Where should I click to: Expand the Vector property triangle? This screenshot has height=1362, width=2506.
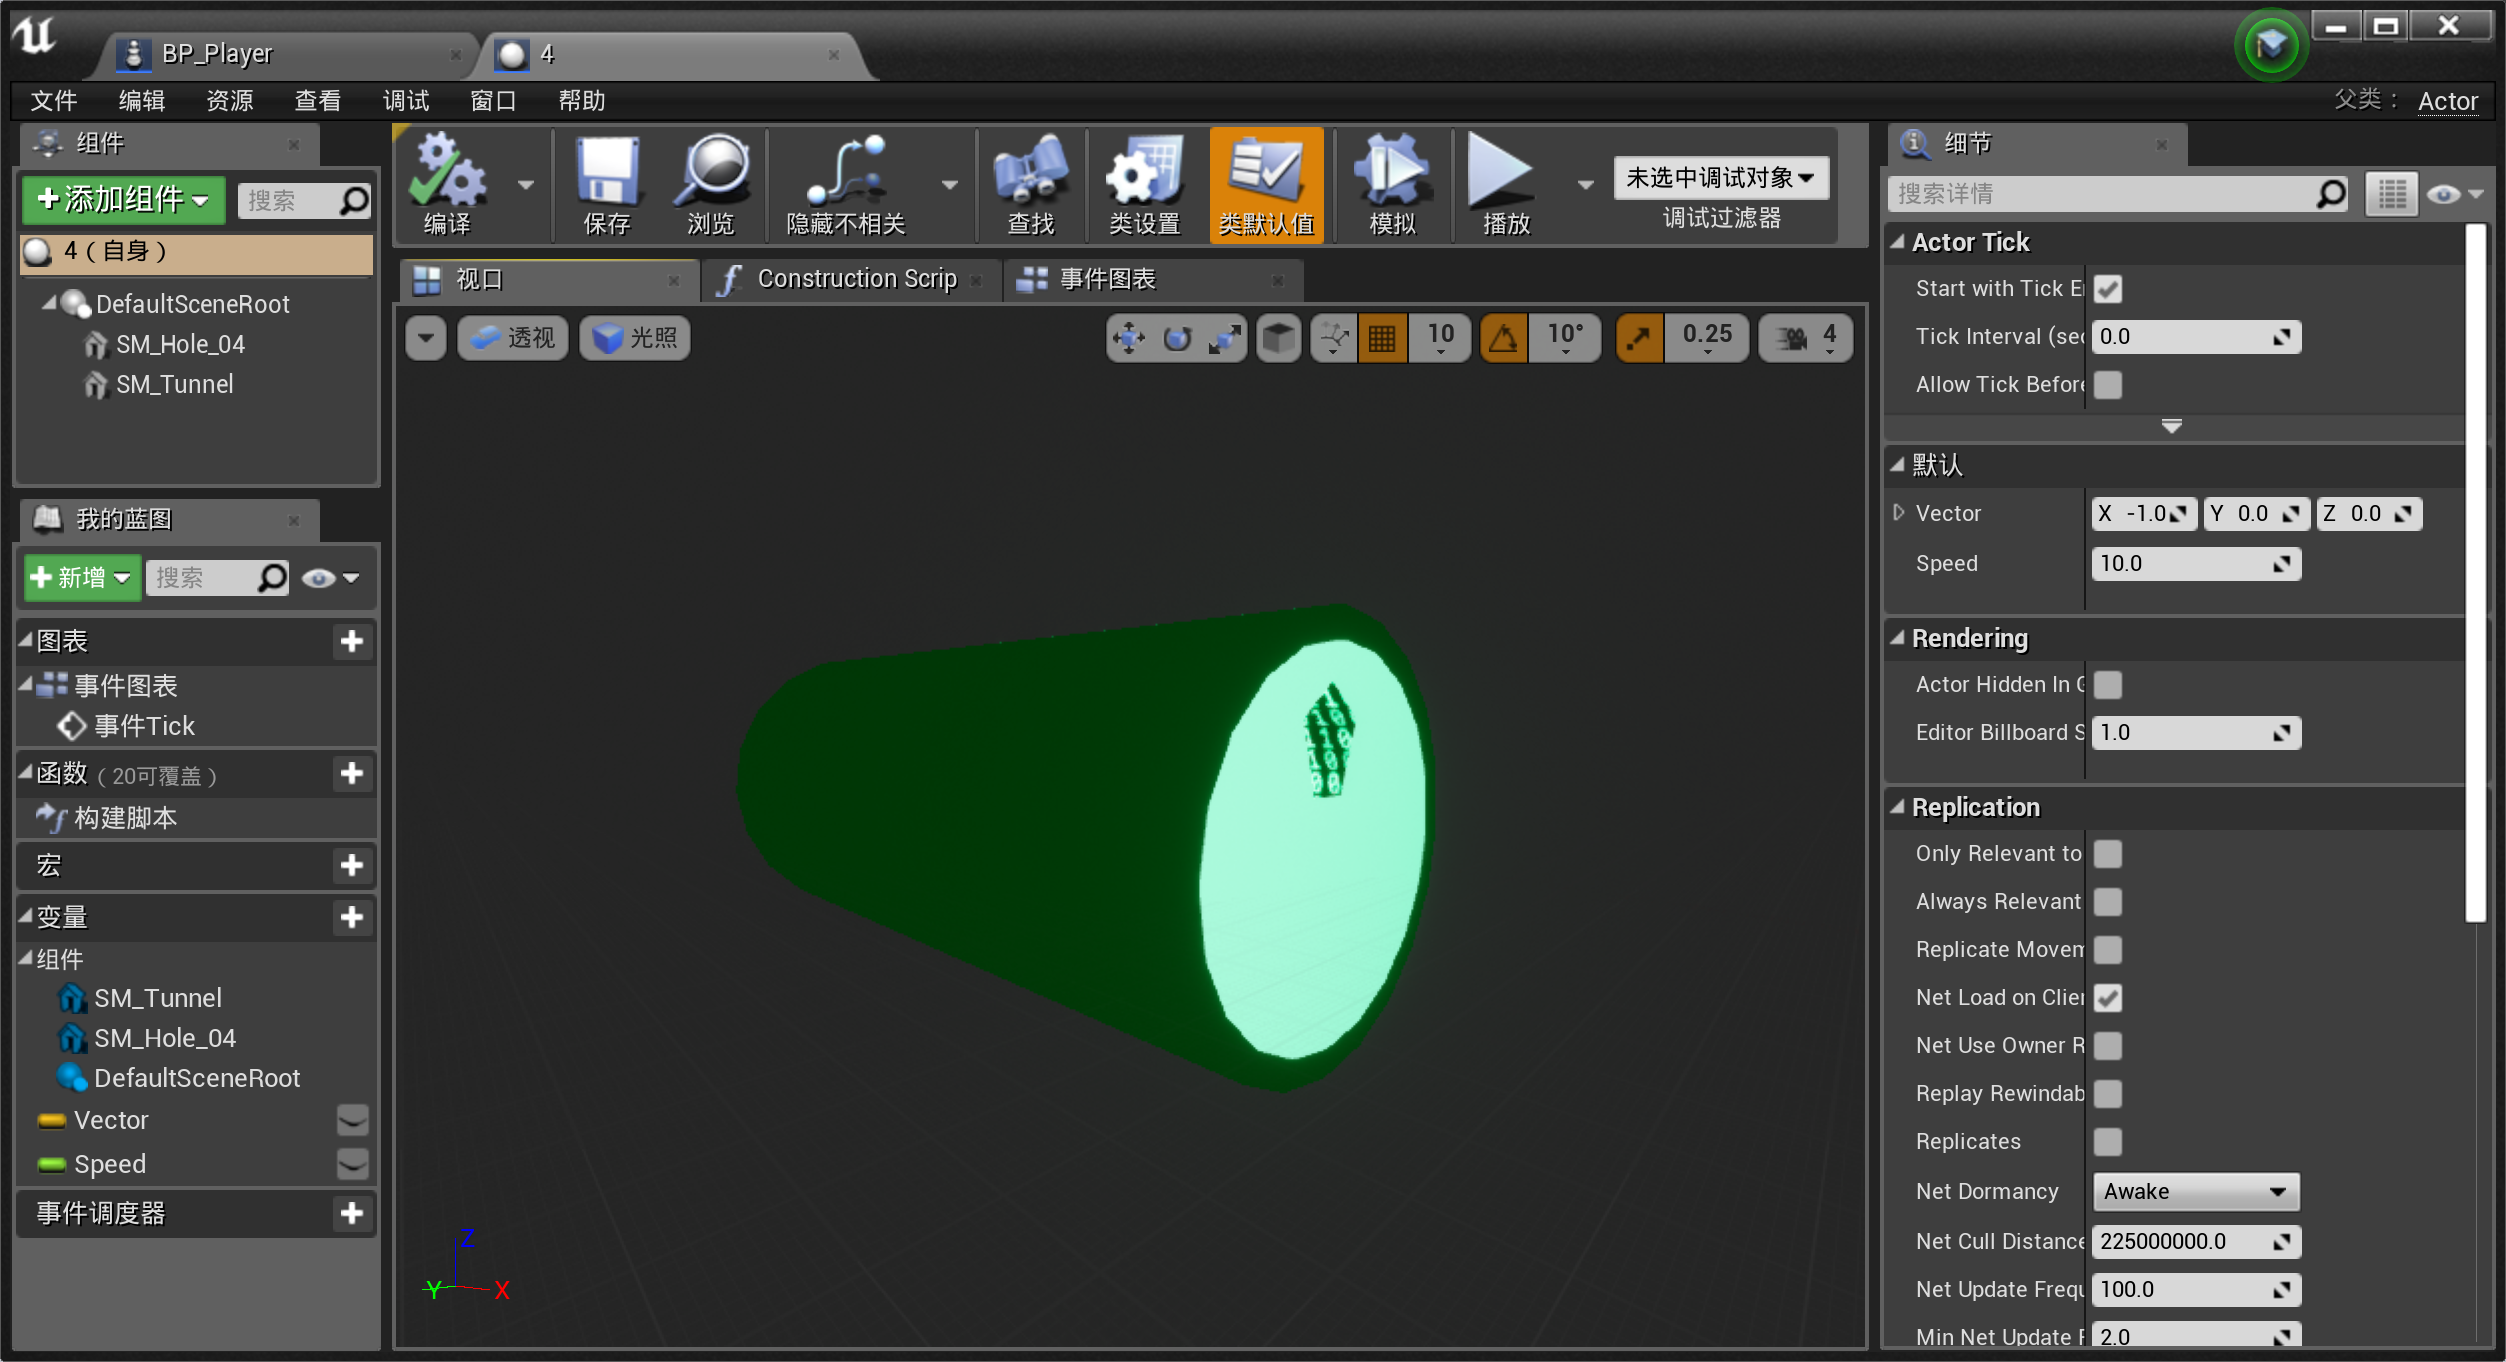(1898, 513)
